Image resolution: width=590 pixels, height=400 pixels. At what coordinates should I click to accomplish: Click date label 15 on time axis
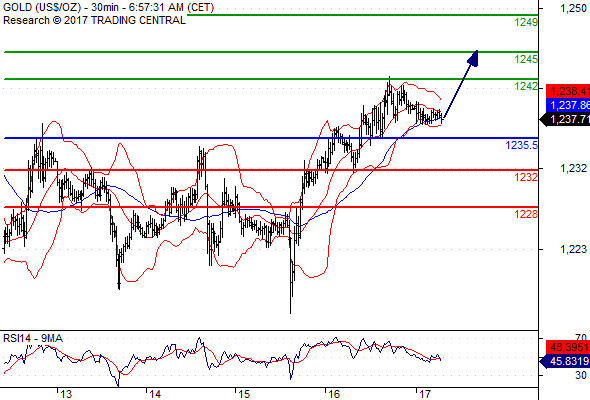point(244,394)
